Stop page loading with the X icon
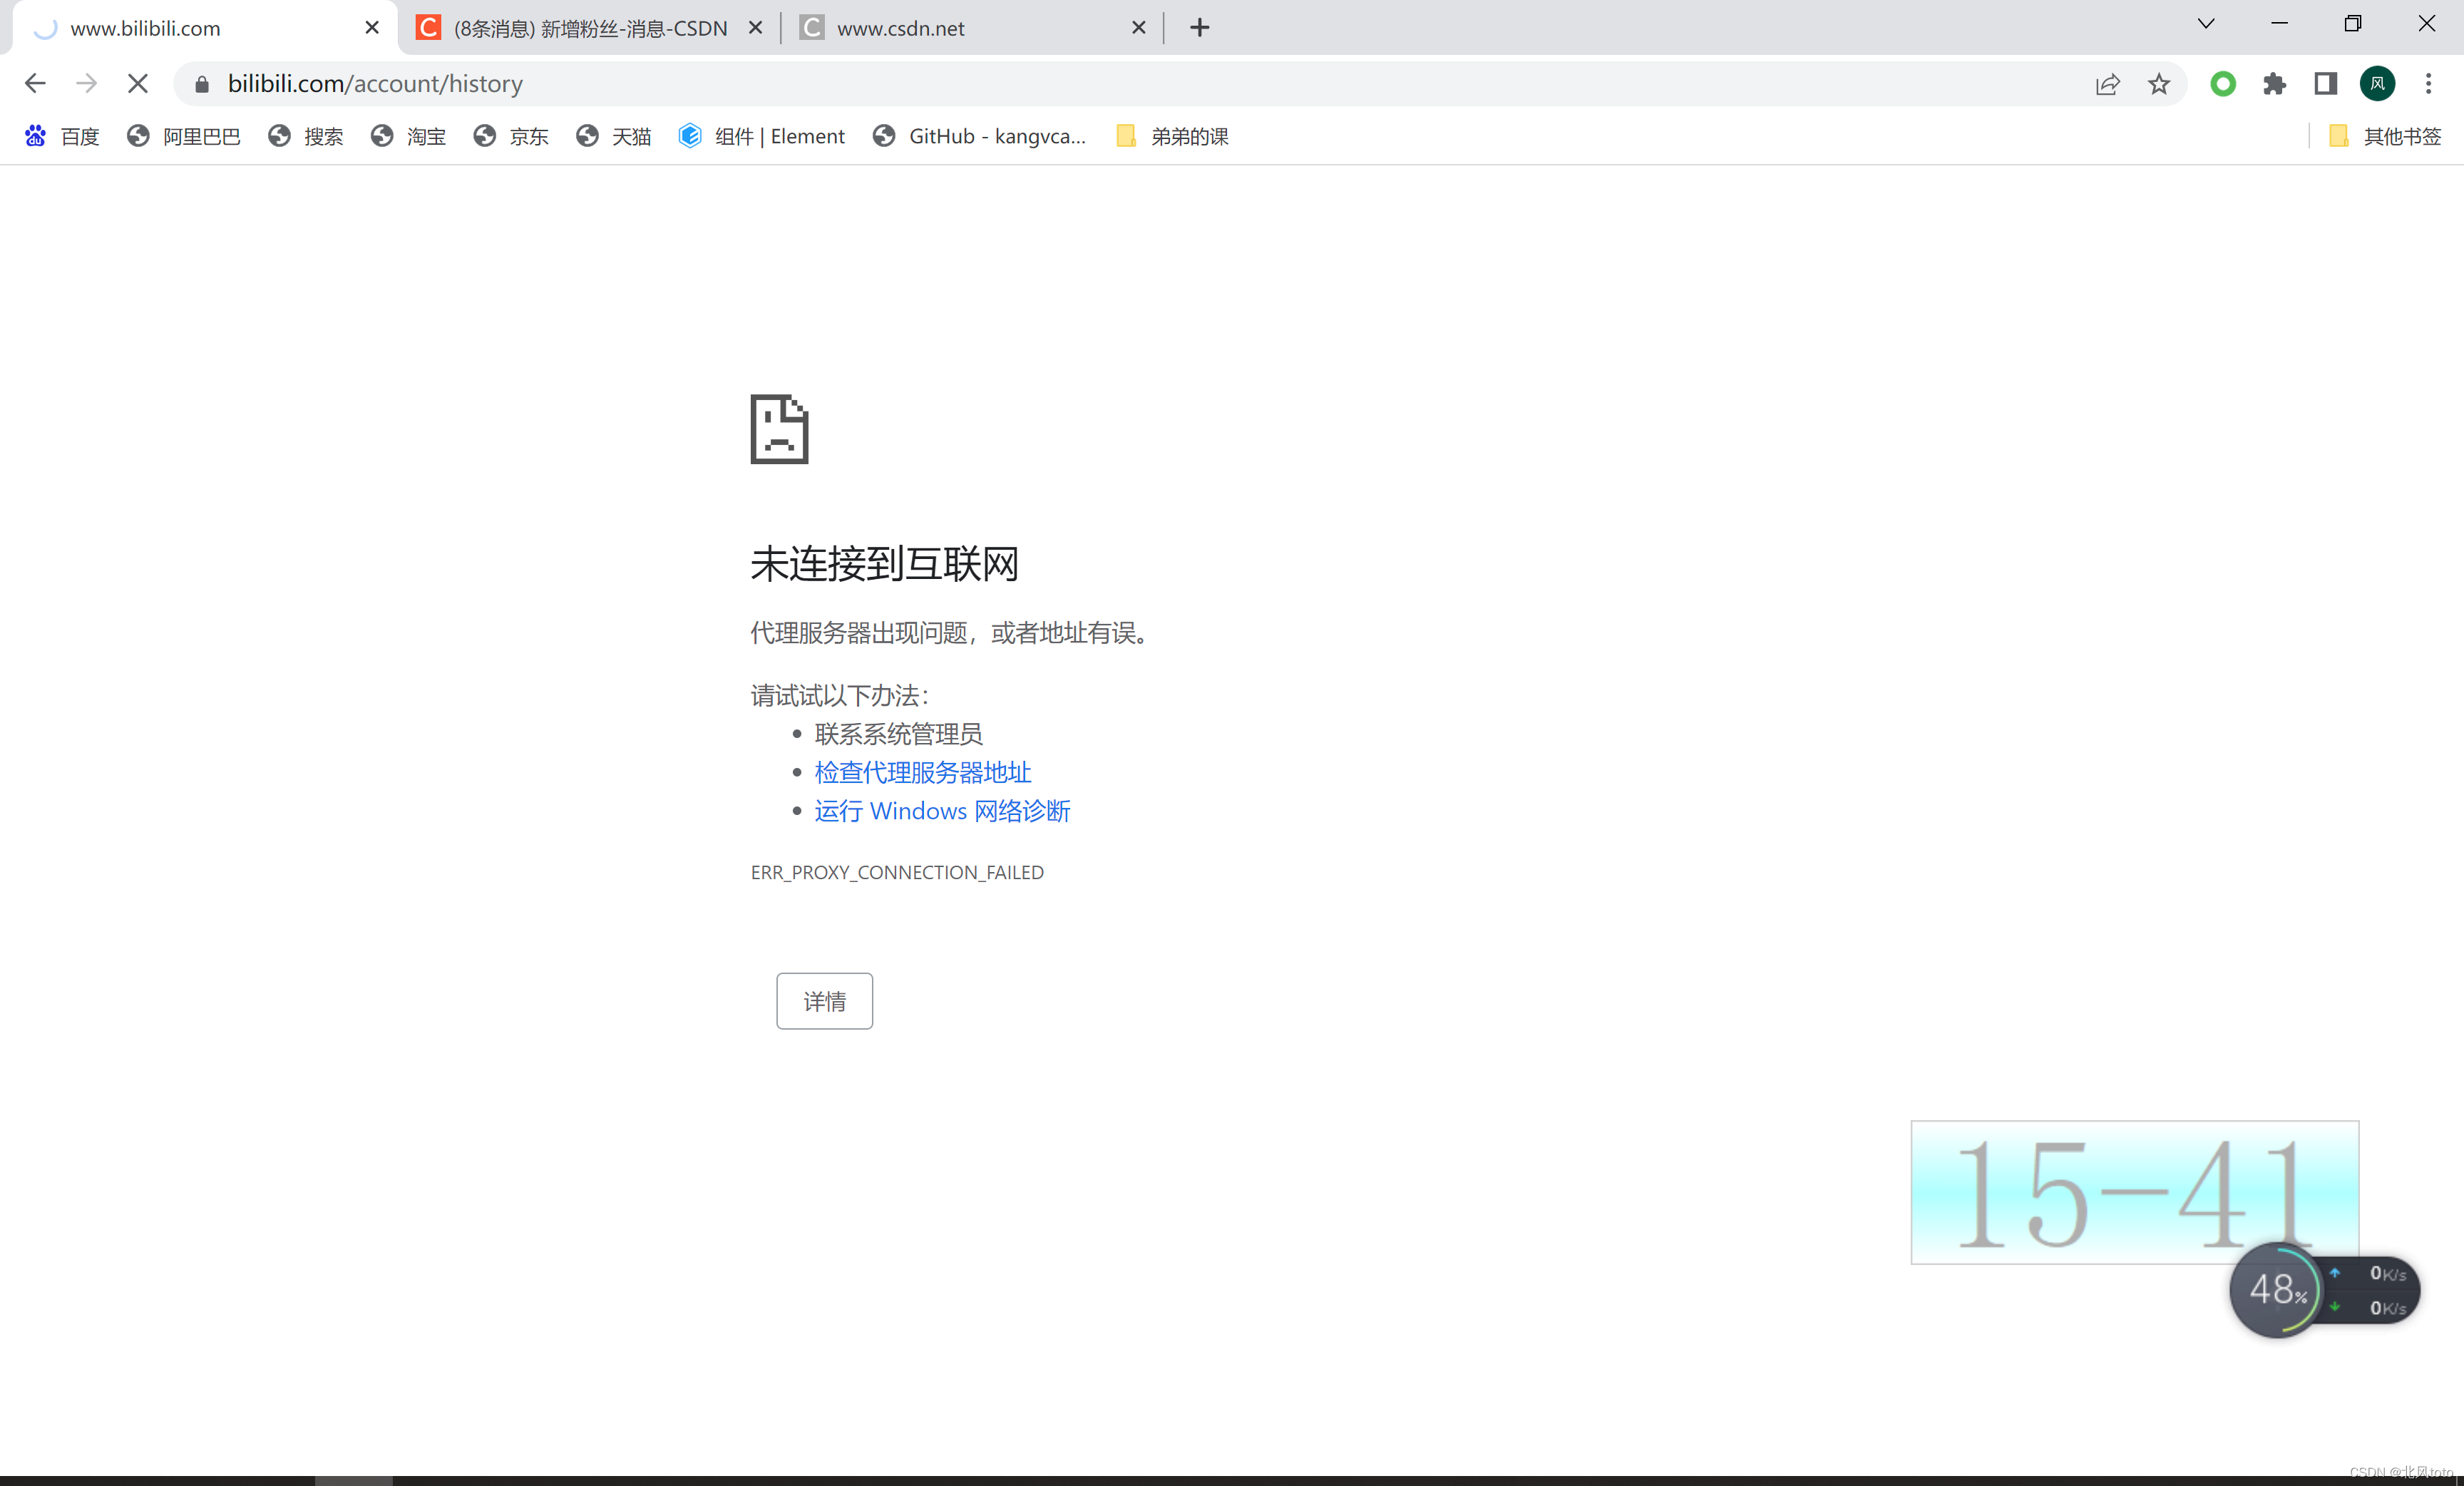Screen dimensions: 2464x1486 pyautogui.click(x=137, y=83)
